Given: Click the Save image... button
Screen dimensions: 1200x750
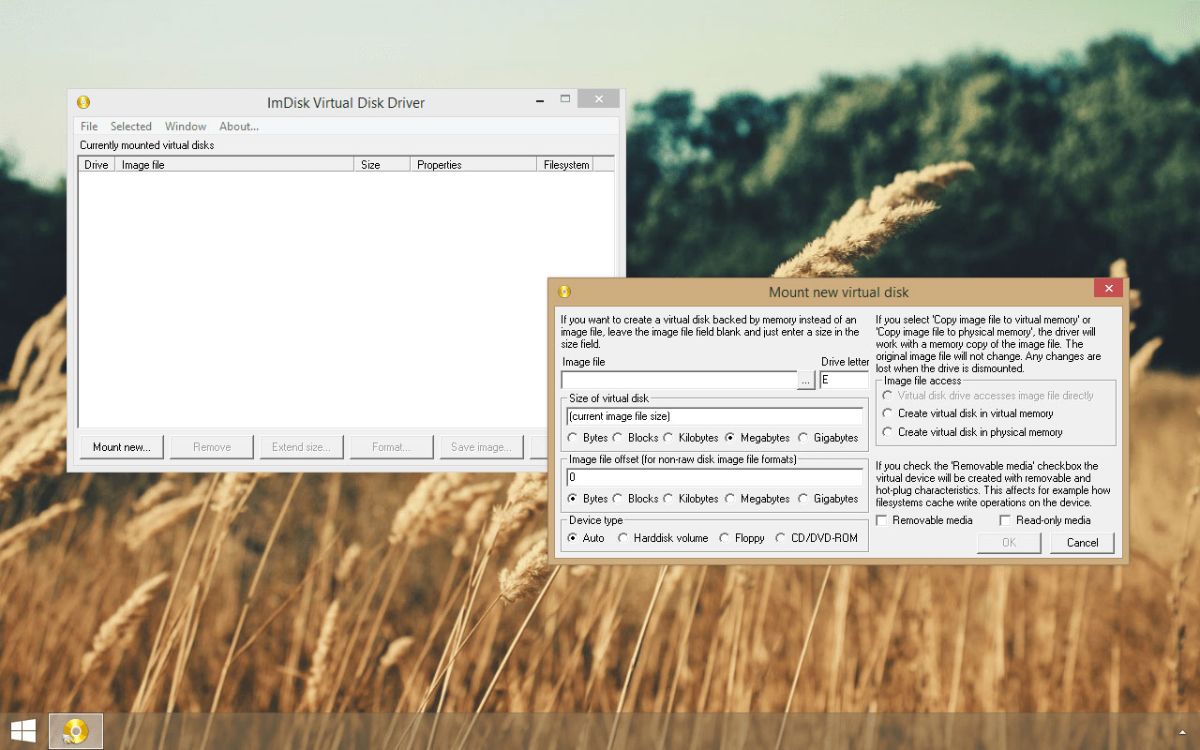Looking at the screenshot, I should click(x=482, y=447).
